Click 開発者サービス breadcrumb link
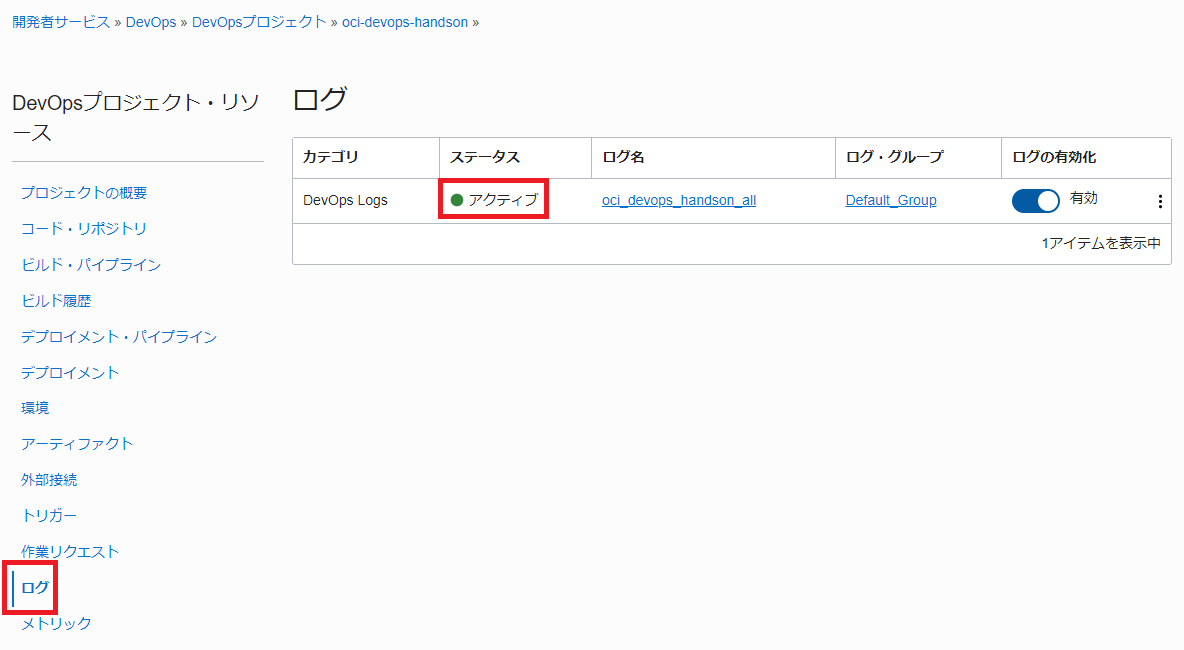The image size is (1184, 650). (x=61, y=22)
